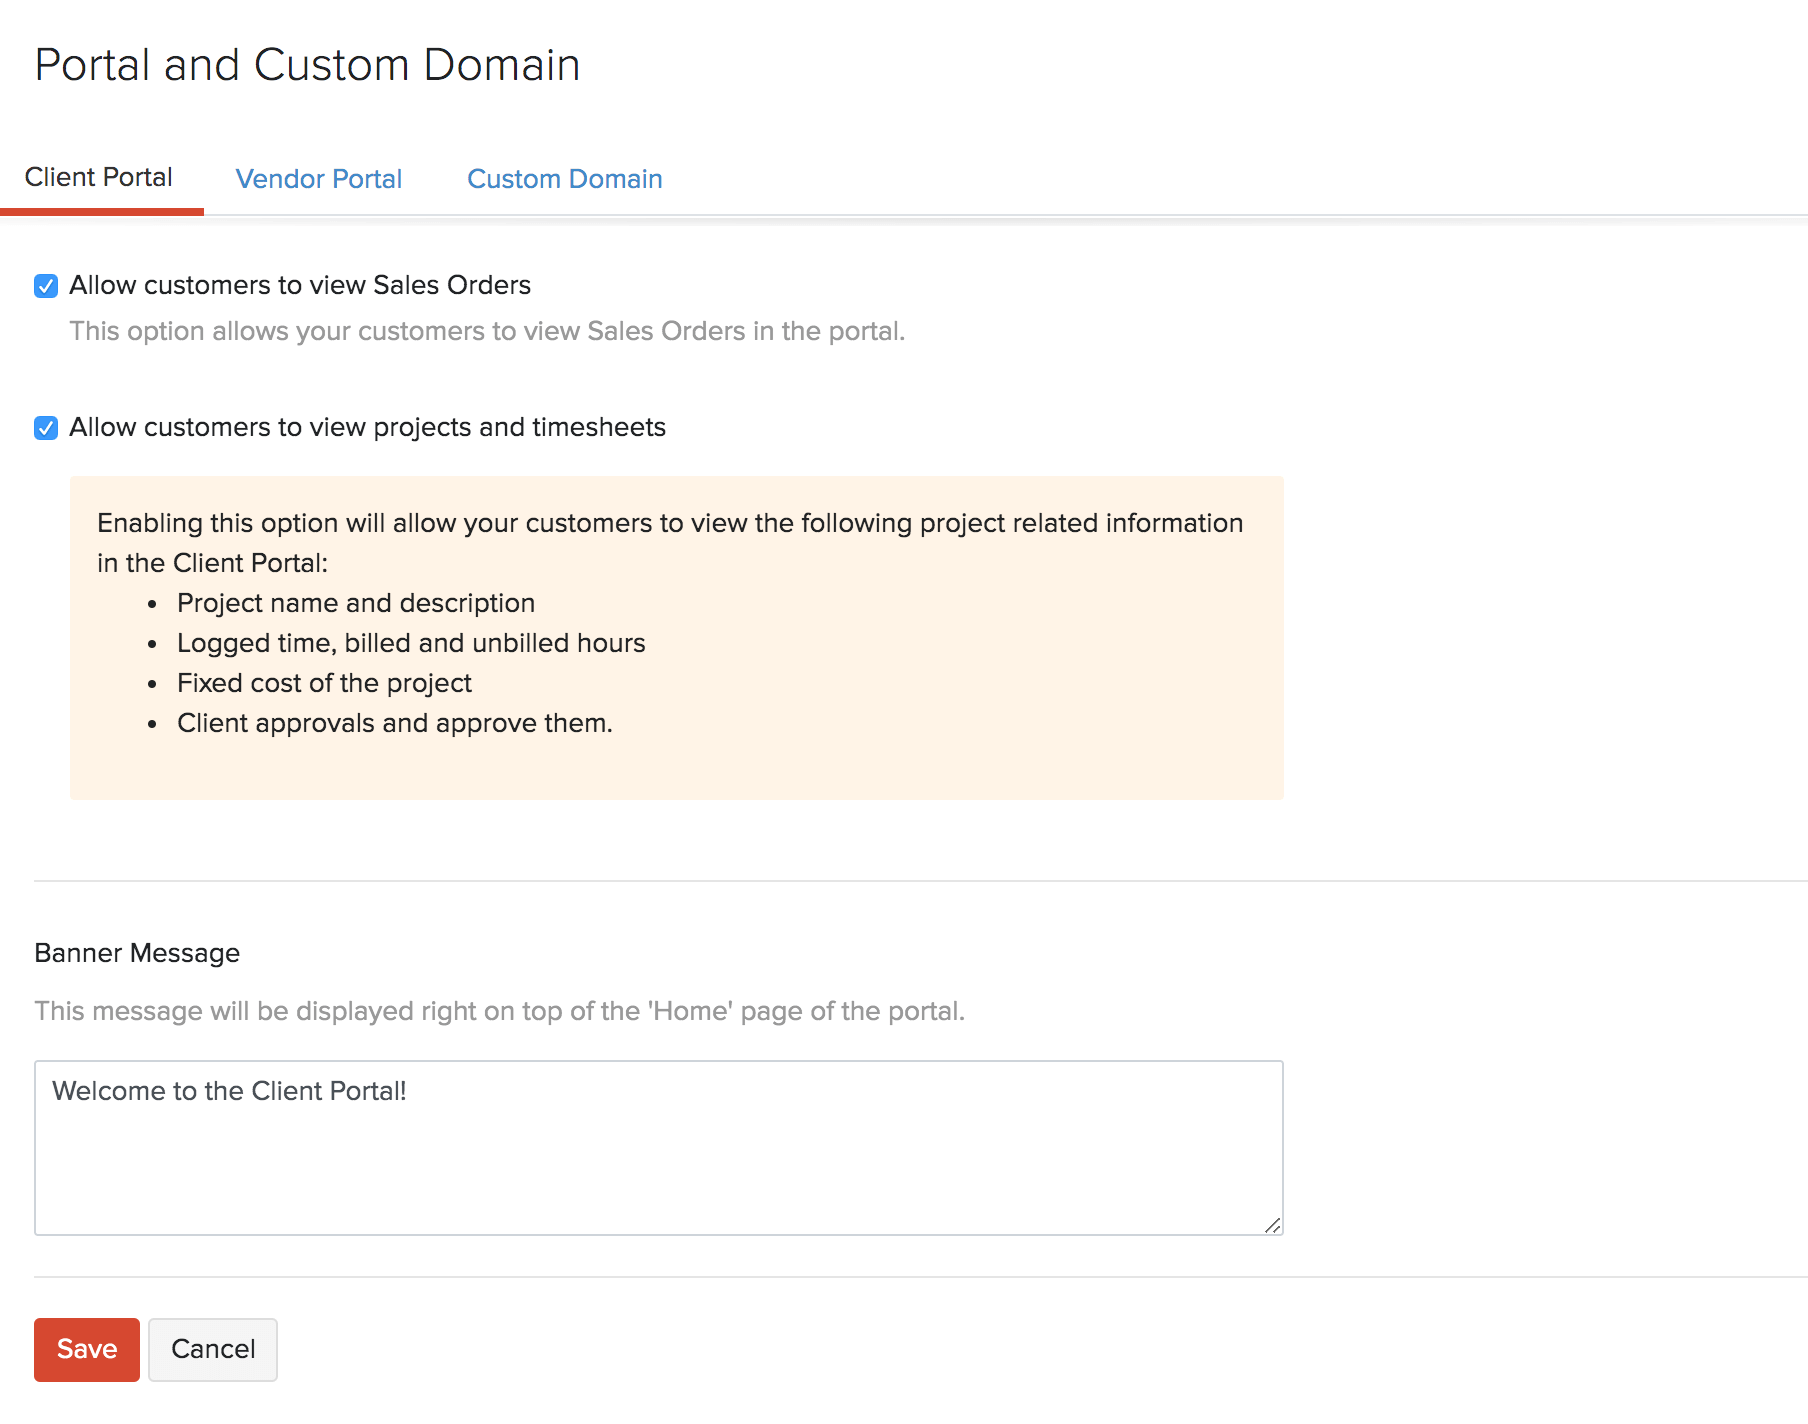Click the 'Portal and Custom Domain' page heading
1808x1424 pixels.
tap(307, 66)
